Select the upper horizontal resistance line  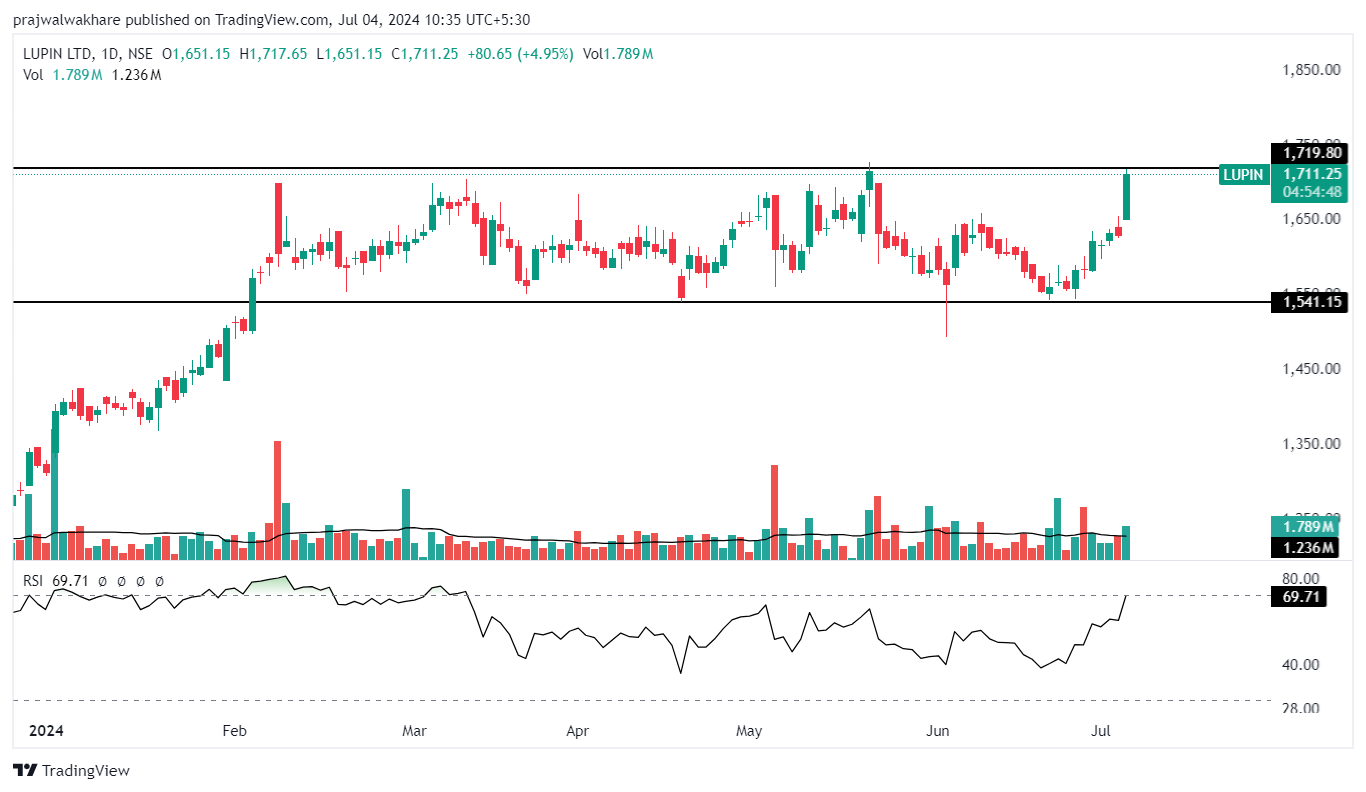600,168
